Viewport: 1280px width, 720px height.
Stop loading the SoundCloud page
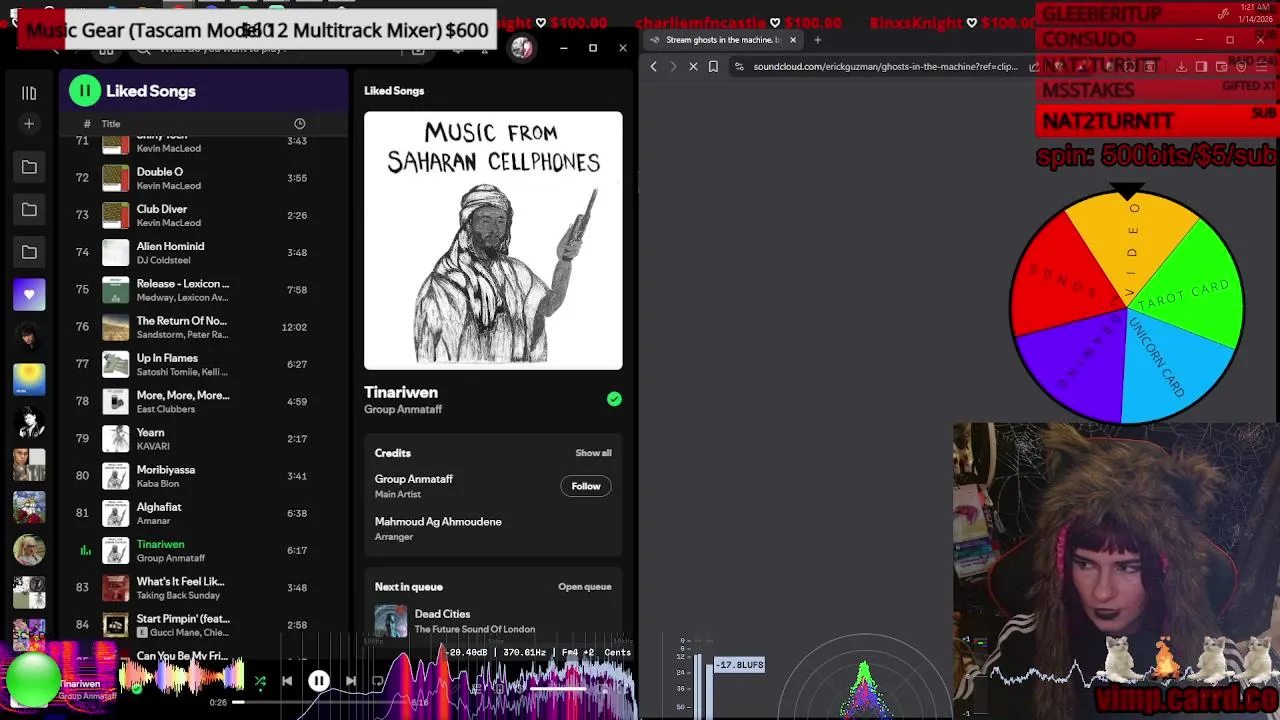(693, 67)
